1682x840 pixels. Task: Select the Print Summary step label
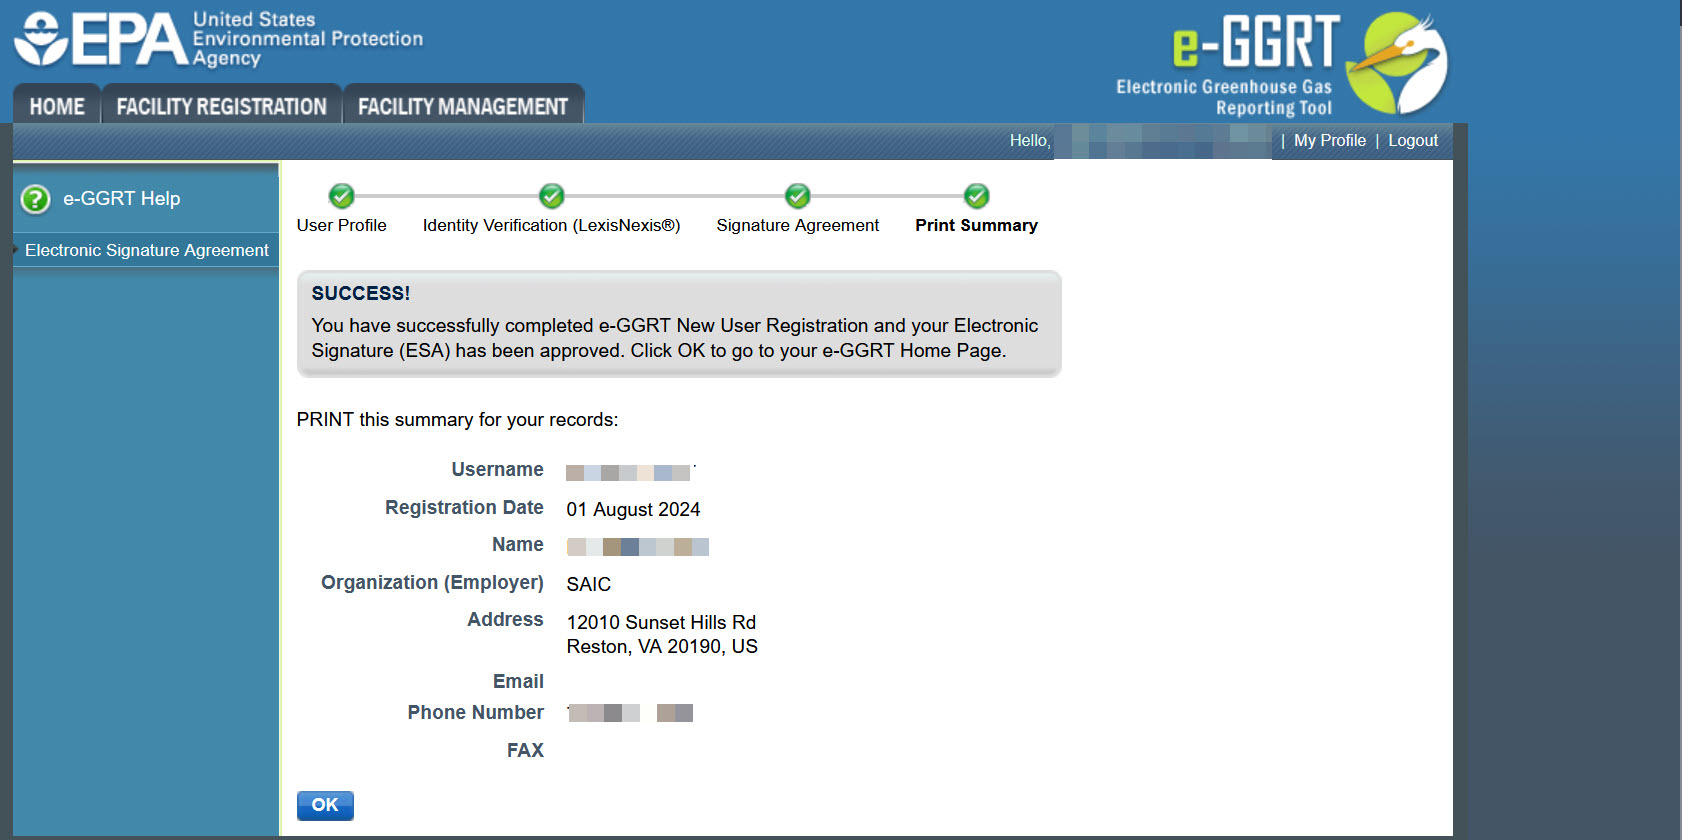[977, 226]
